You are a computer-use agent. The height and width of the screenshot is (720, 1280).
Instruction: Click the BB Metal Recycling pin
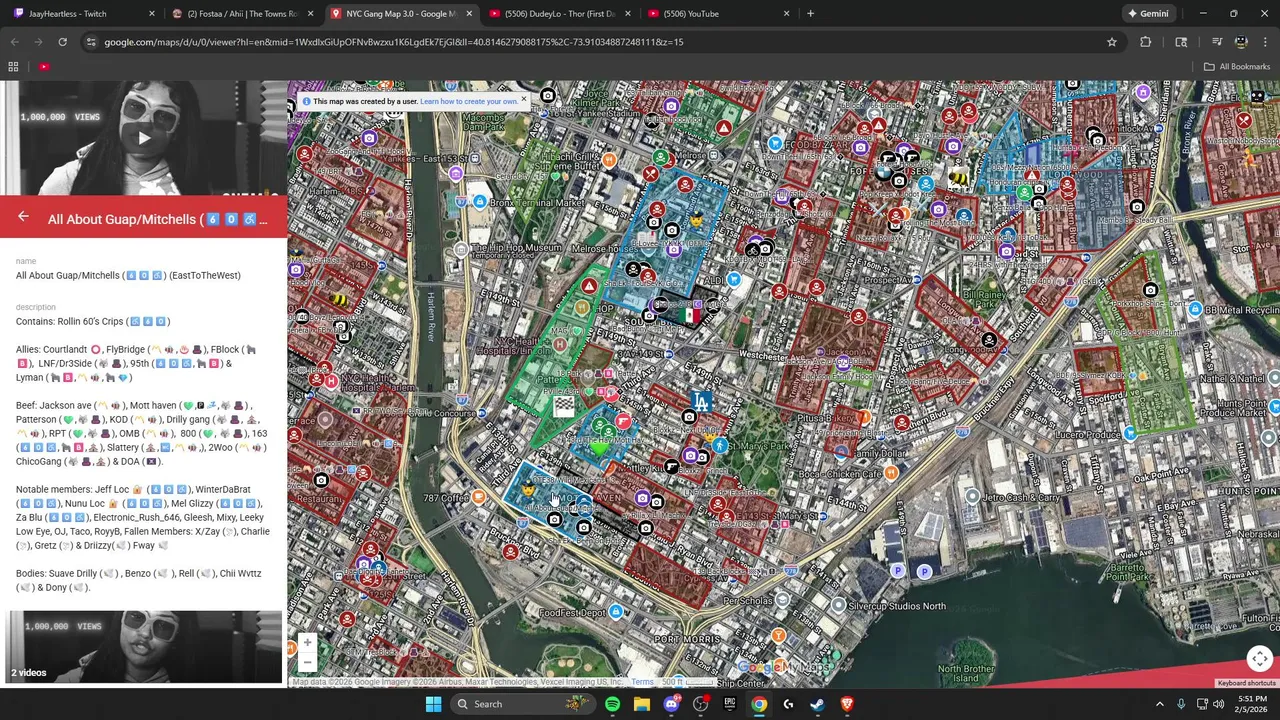1195,310
